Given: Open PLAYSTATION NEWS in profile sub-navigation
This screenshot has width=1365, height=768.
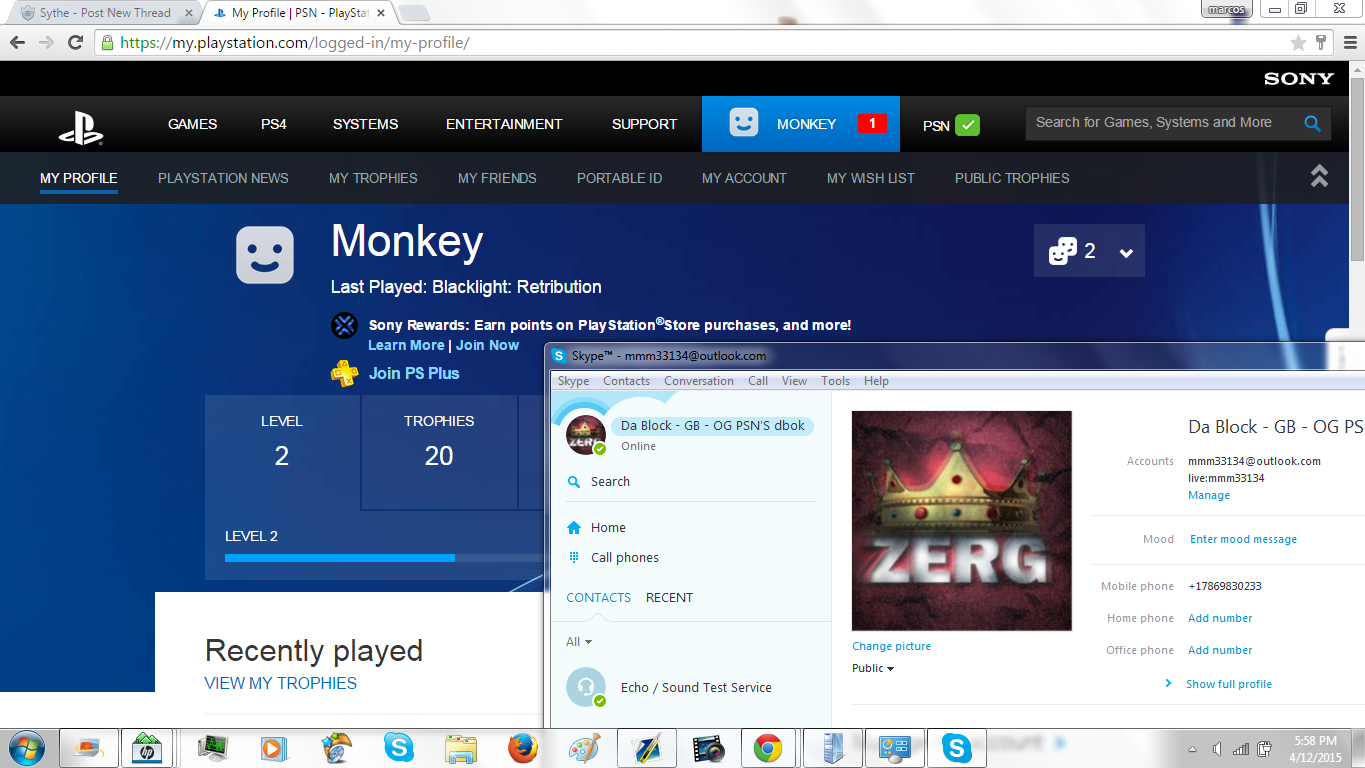Looking at the screenshot, I should point(223,178).
